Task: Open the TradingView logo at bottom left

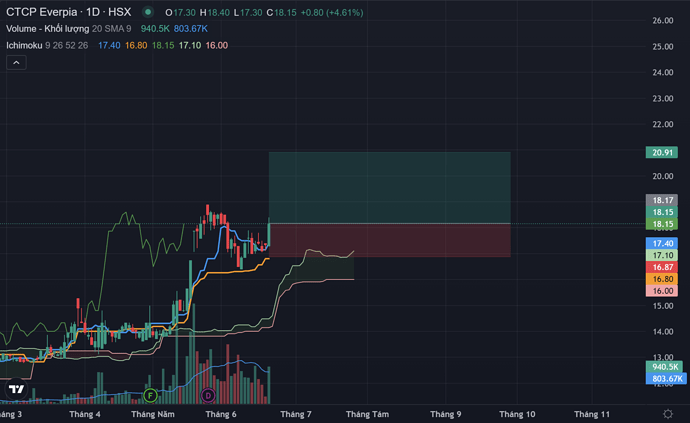Action: point(16,389)
